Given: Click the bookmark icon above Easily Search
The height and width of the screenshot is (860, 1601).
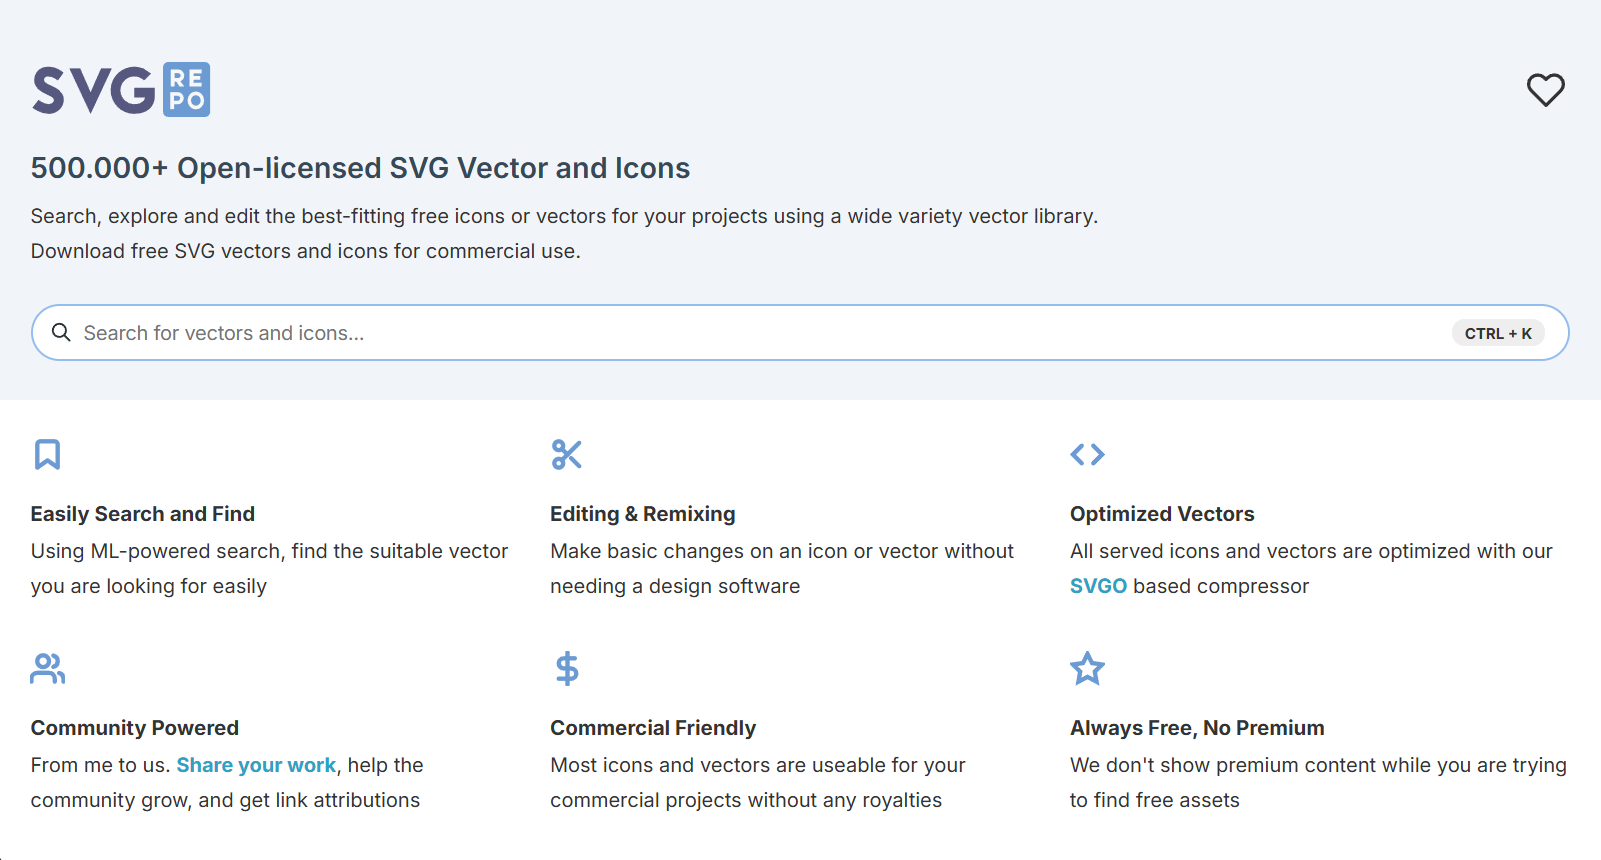Looking at the screenshot, I should (x=47, y=454).
